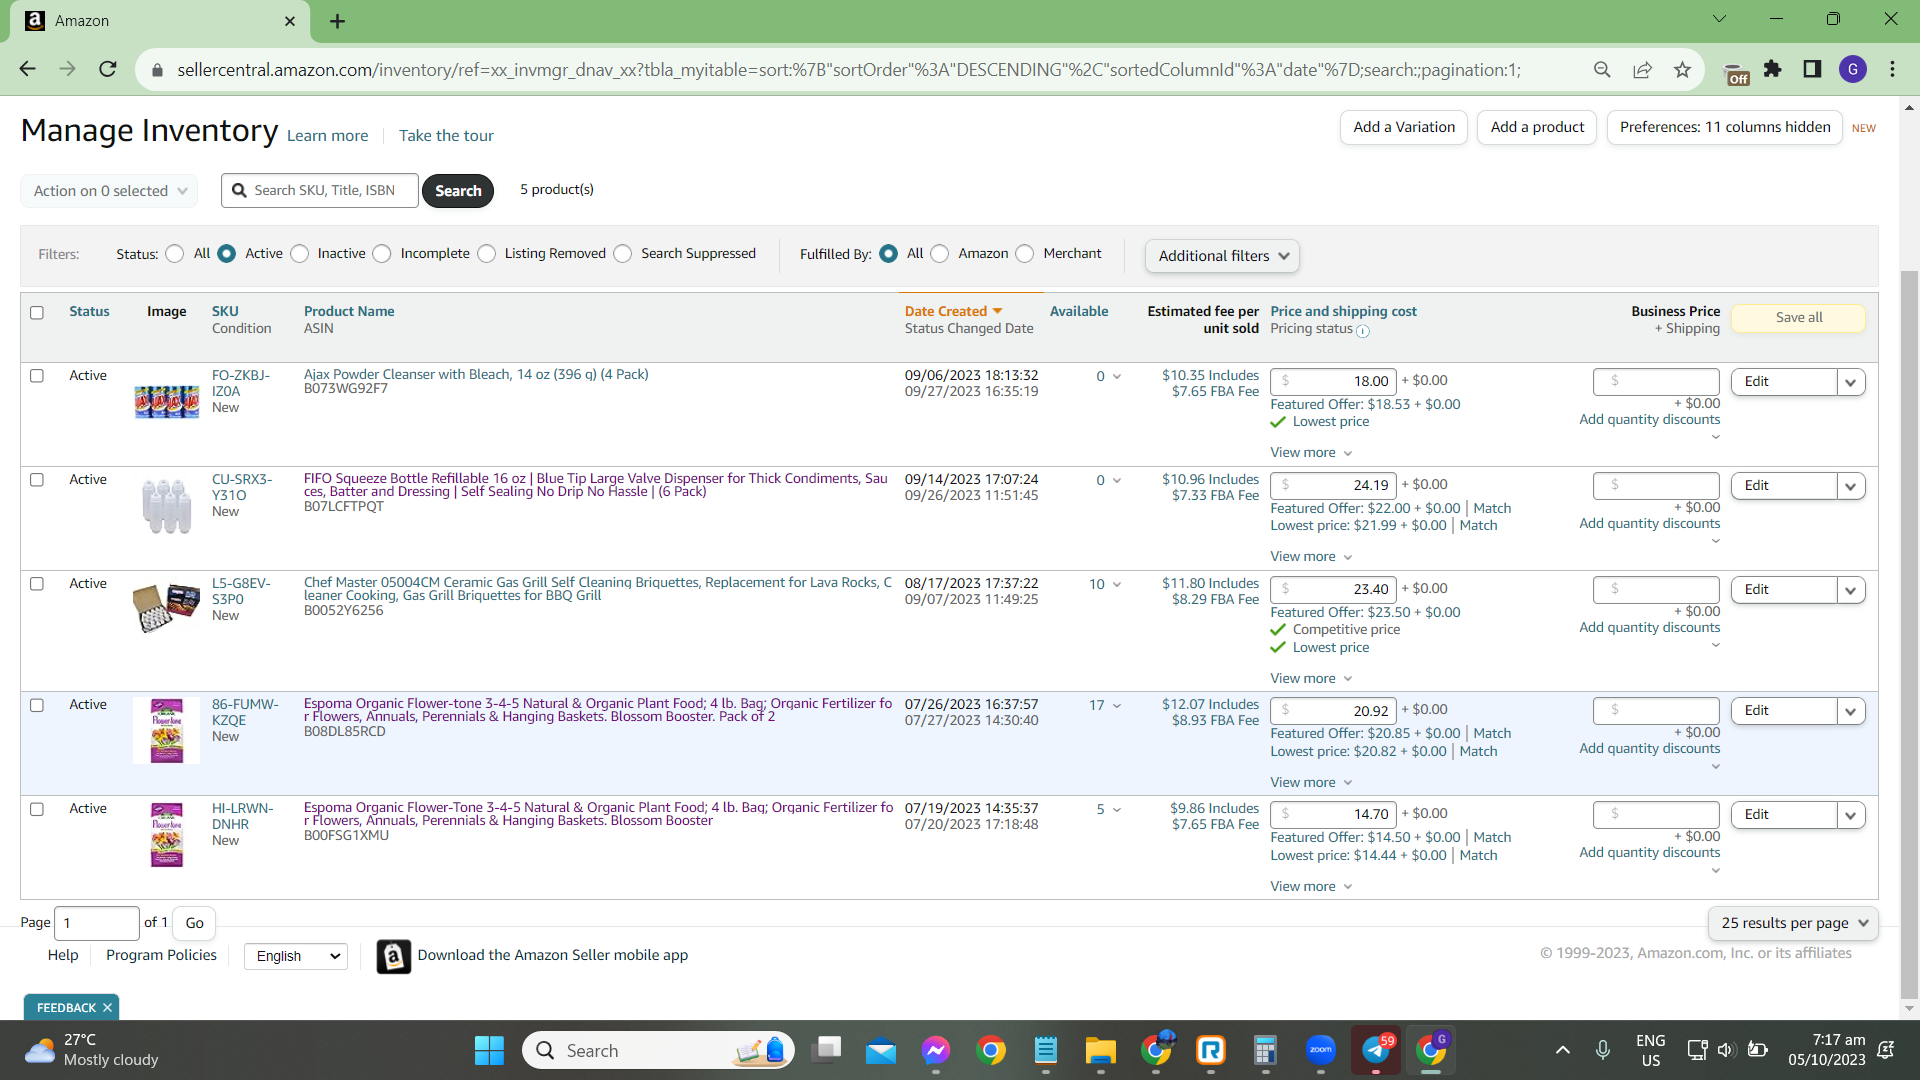Viewport: 1920px width, 1080px height.
Task: Open Notepad from the taskbar
Action: tap(1046, 1050)
